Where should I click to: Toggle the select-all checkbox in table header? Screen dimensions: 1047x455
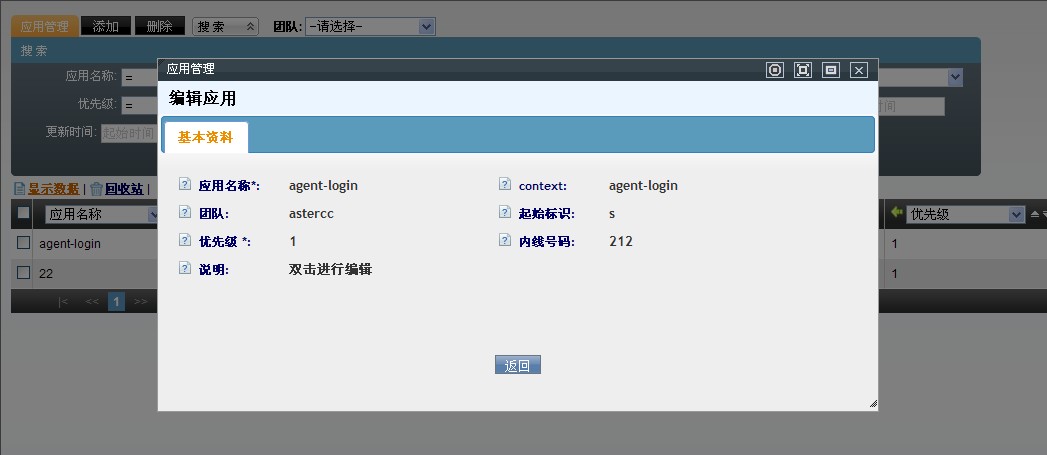tap(24, 214)
